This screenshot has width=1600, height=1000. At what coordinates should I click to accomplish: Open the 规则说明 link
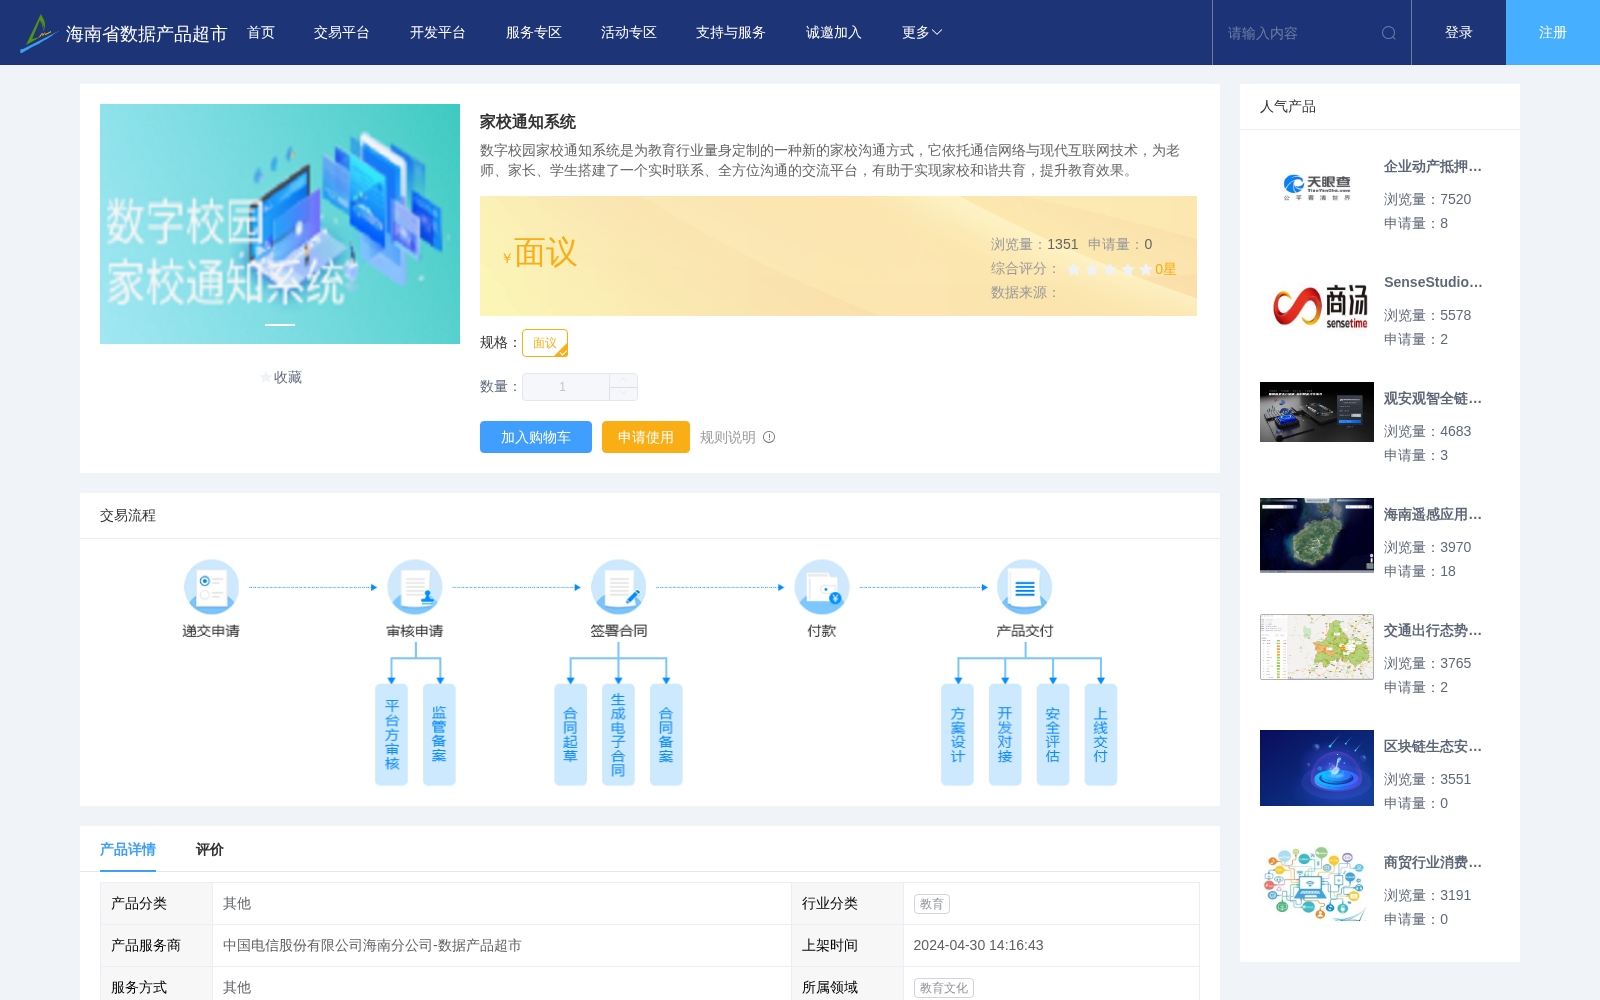(728, 437)
